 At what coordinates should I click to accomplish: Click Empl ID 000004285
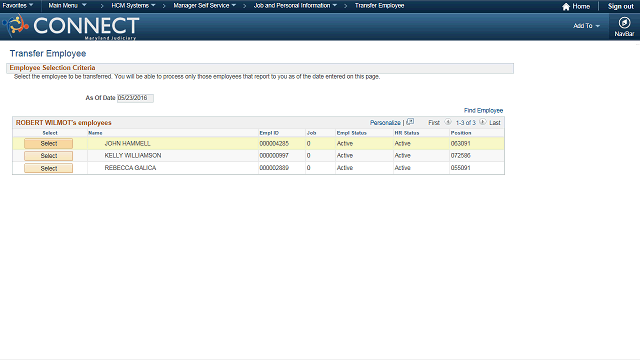pyautogui.click(x=274, y=144)
